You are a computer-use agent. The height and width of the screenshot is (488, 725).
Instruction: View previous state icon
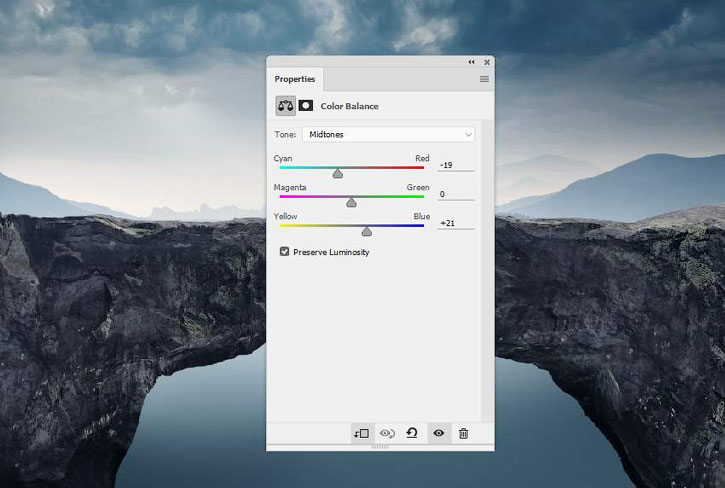click(x=387, y=433)
